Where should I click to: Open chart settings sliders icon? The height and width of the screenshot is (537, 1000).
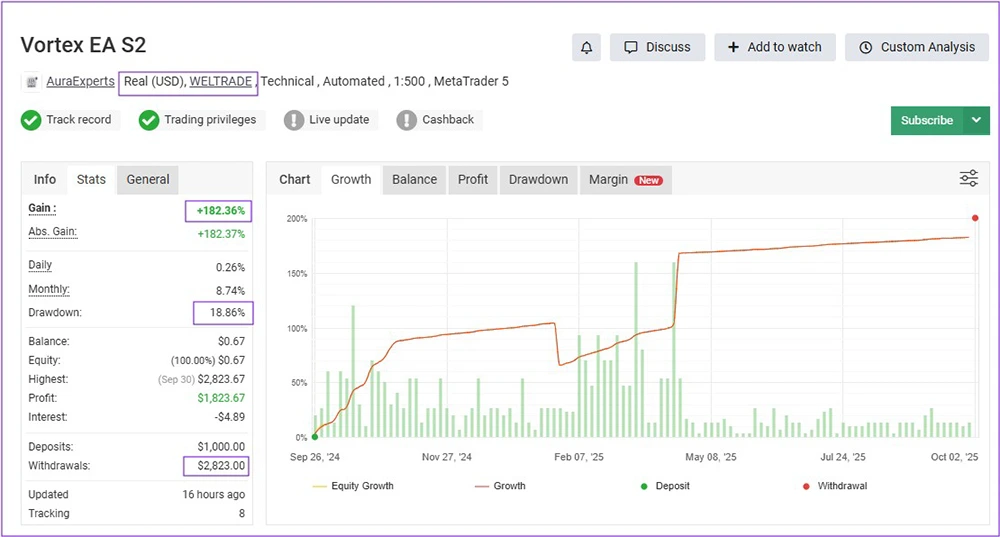968,179
